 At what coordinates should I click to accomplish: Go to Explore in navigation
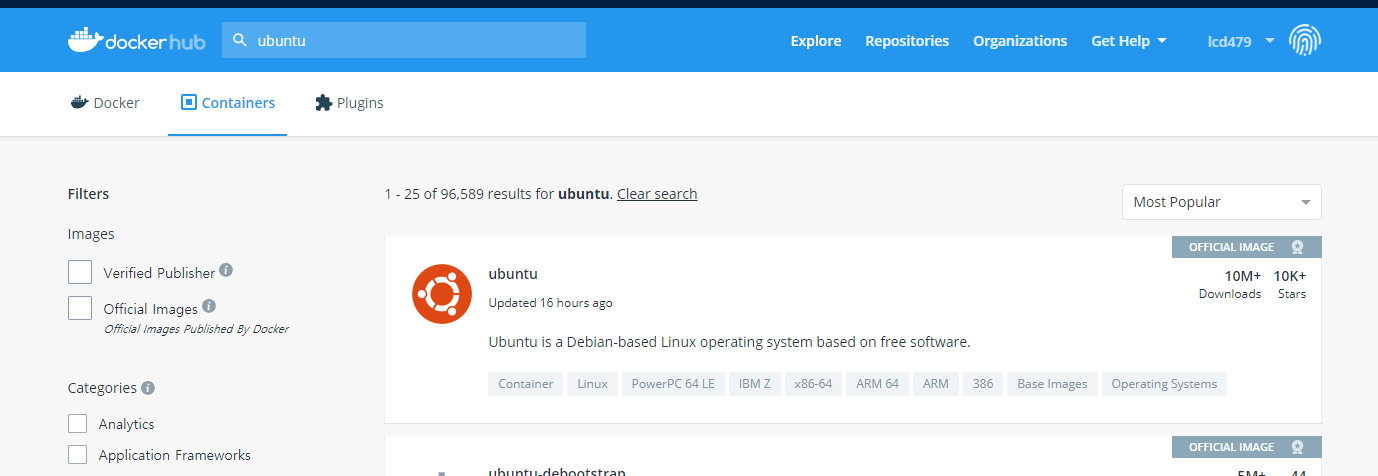(x=816, y=41)
